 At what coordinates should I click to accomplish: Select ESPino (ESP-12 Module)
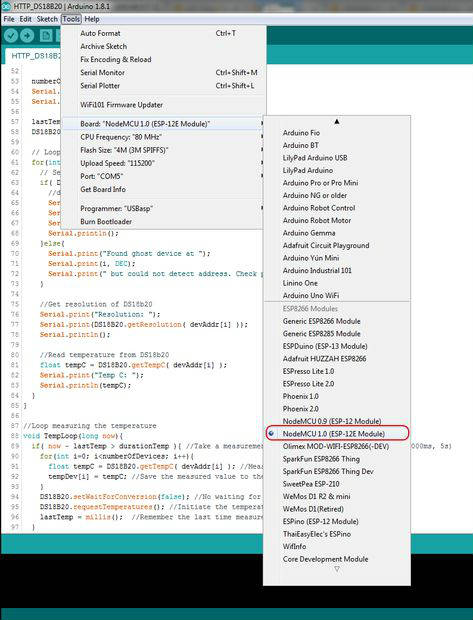[x=337, y=522]
